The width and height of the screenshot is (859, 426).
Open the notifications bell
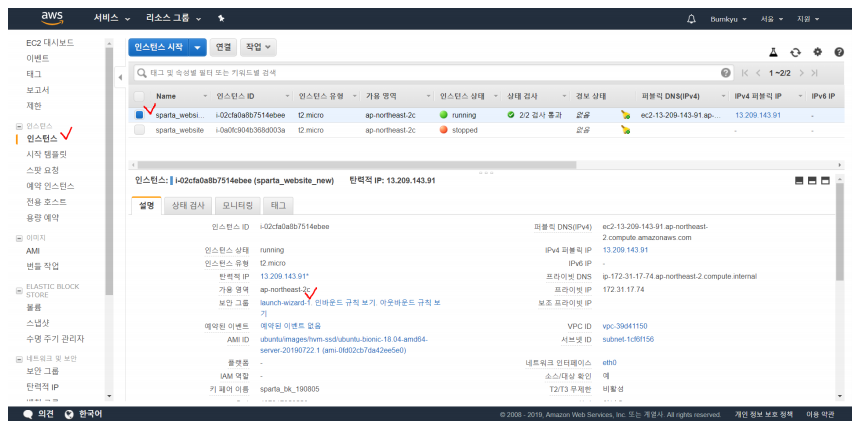click(691, 19)
